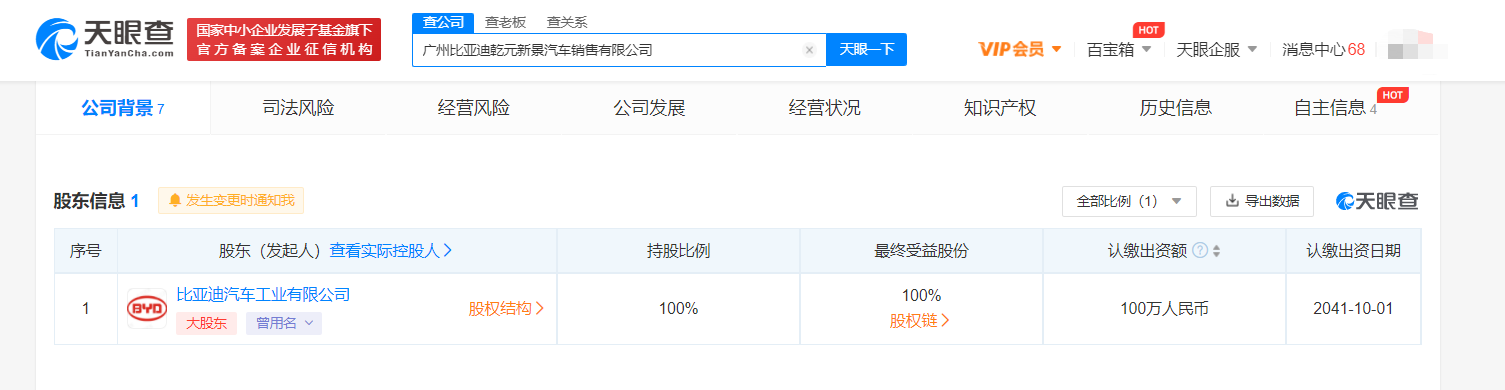Viewport: 1505px width, 390px height.
Task: Sort by 认缴出资额 using the sort arrows
Action: tap(1217, 251)
